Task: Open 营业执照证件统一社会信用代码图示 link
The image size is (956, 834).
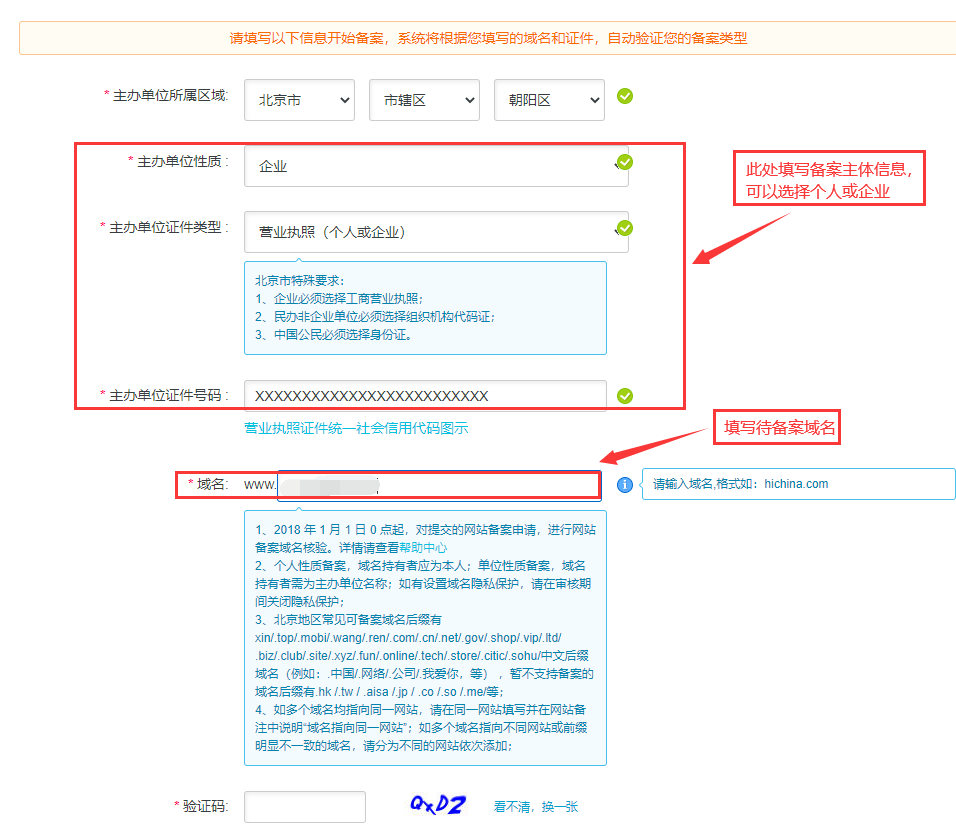Action: click(356, 428)
